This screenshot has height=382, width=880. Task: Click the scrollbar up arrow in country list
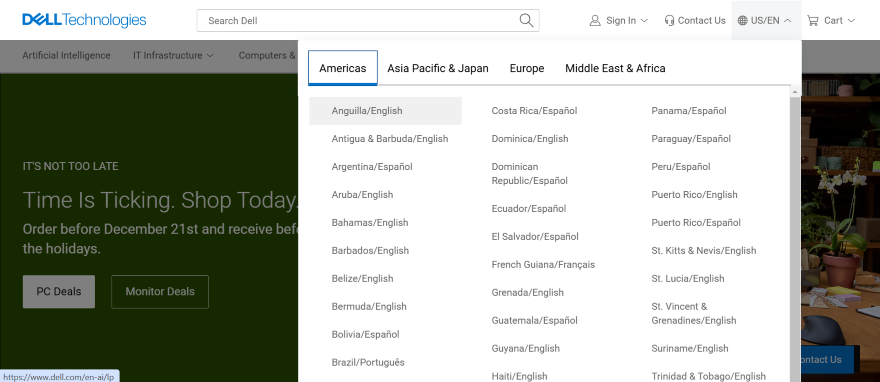click(795, 92)
